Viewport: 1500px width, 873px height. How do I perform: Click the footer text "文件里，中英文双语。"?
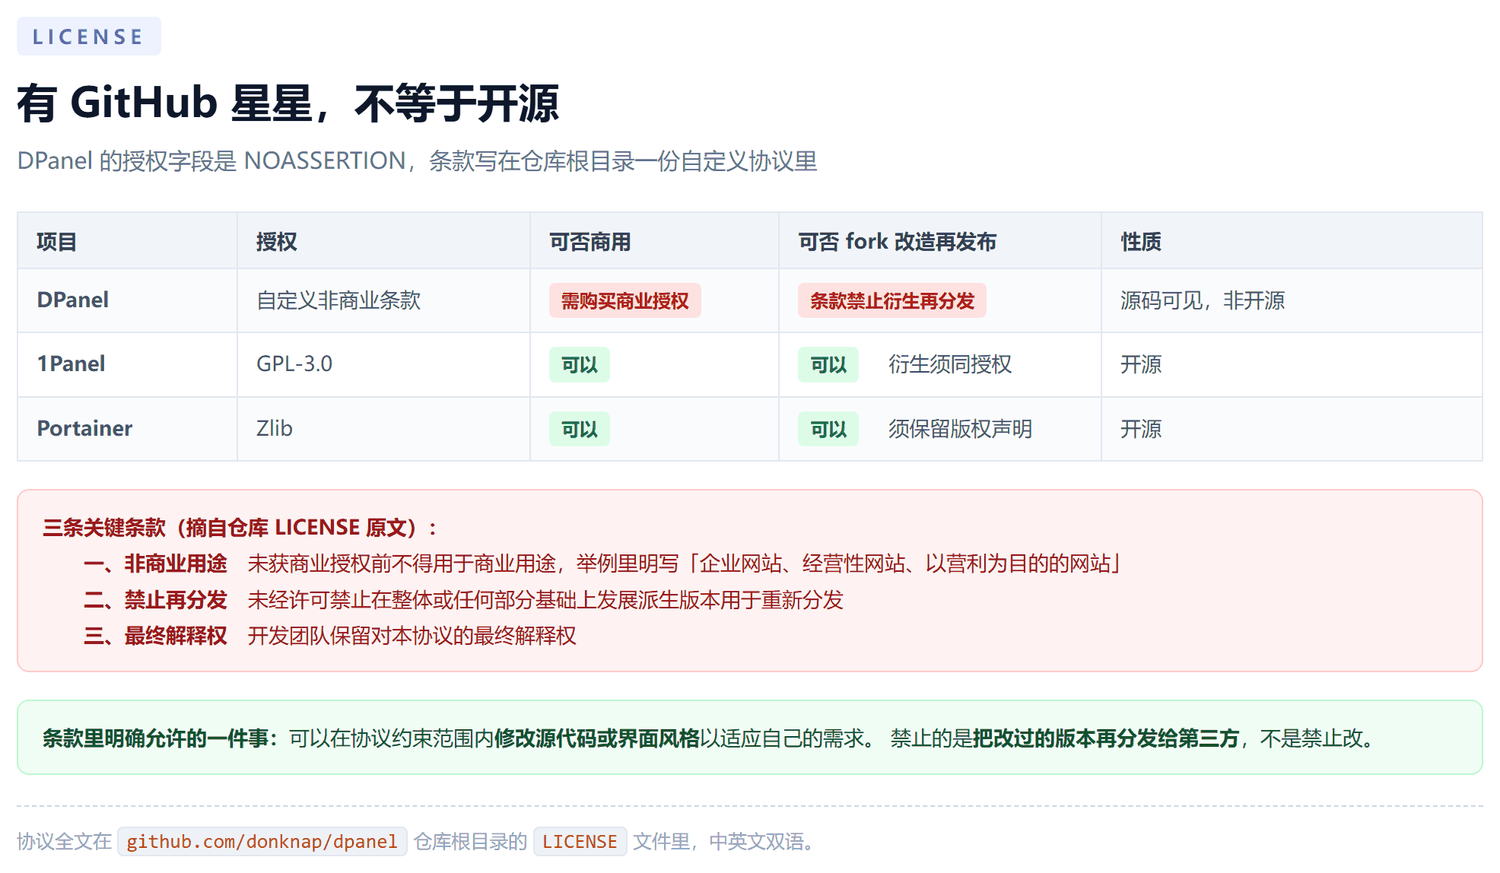[x=727, y=841]
